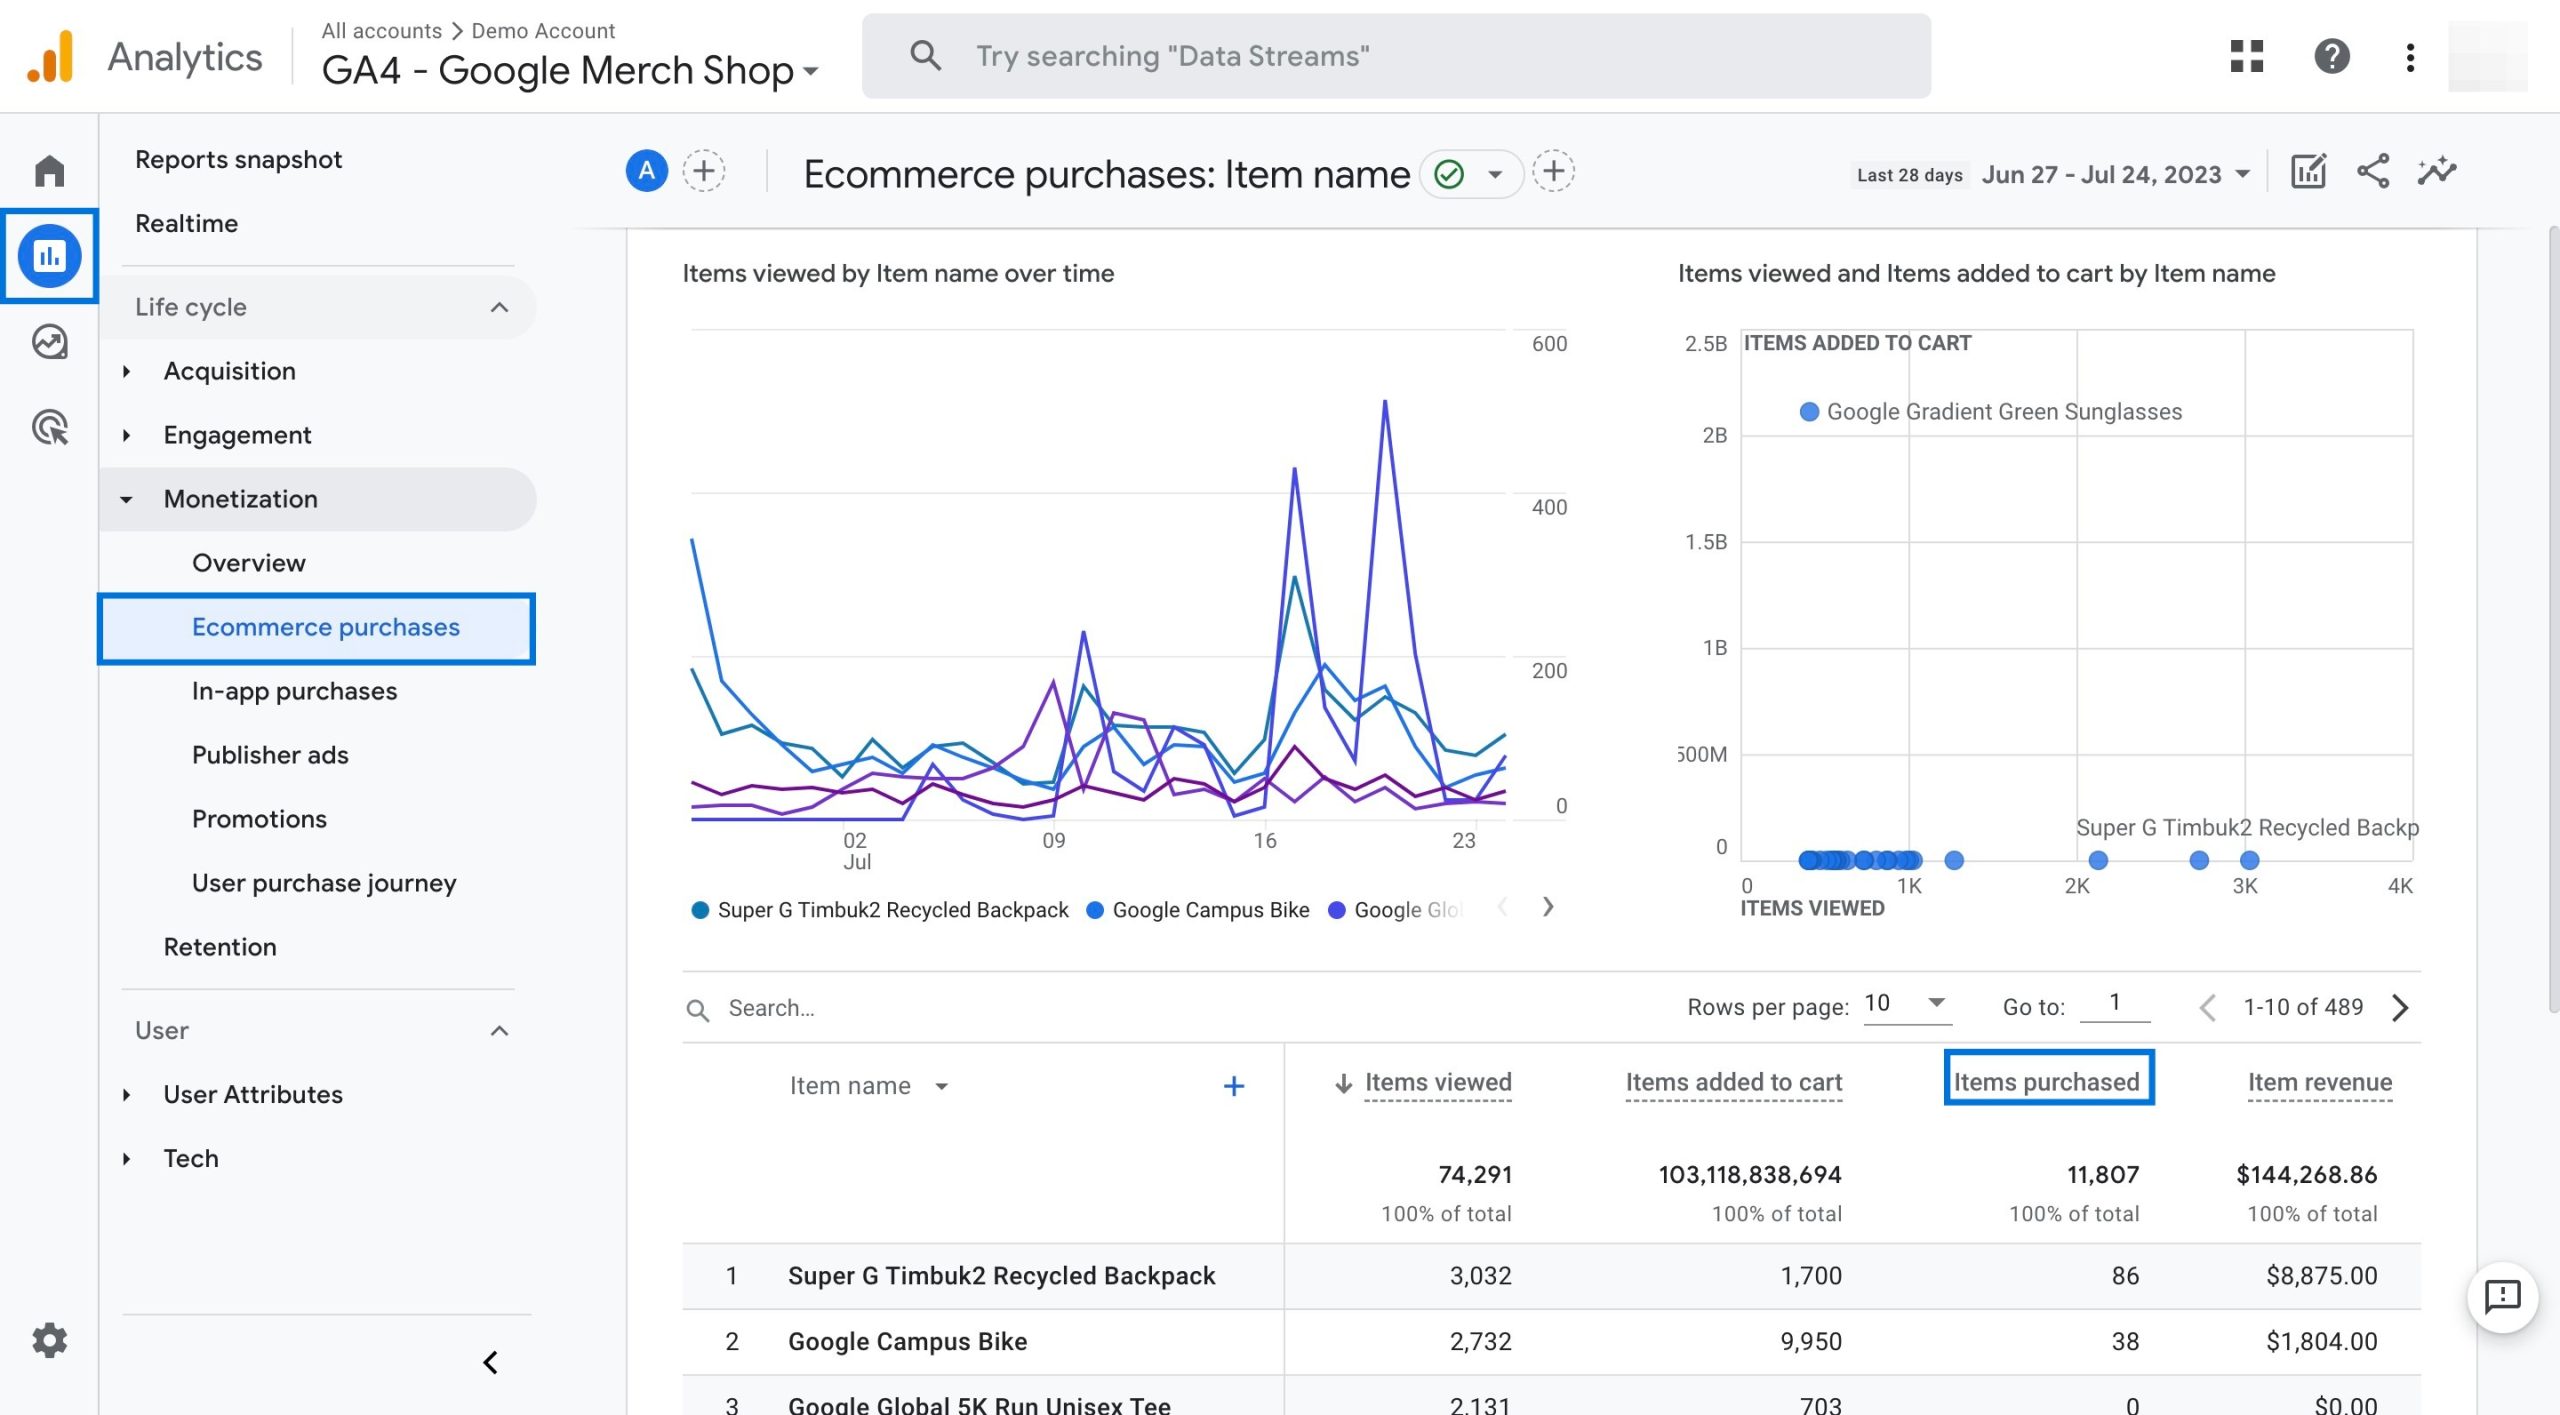Add a secondary dimension with blue plus
2560x1415 pixels.
point(1233,1086)
